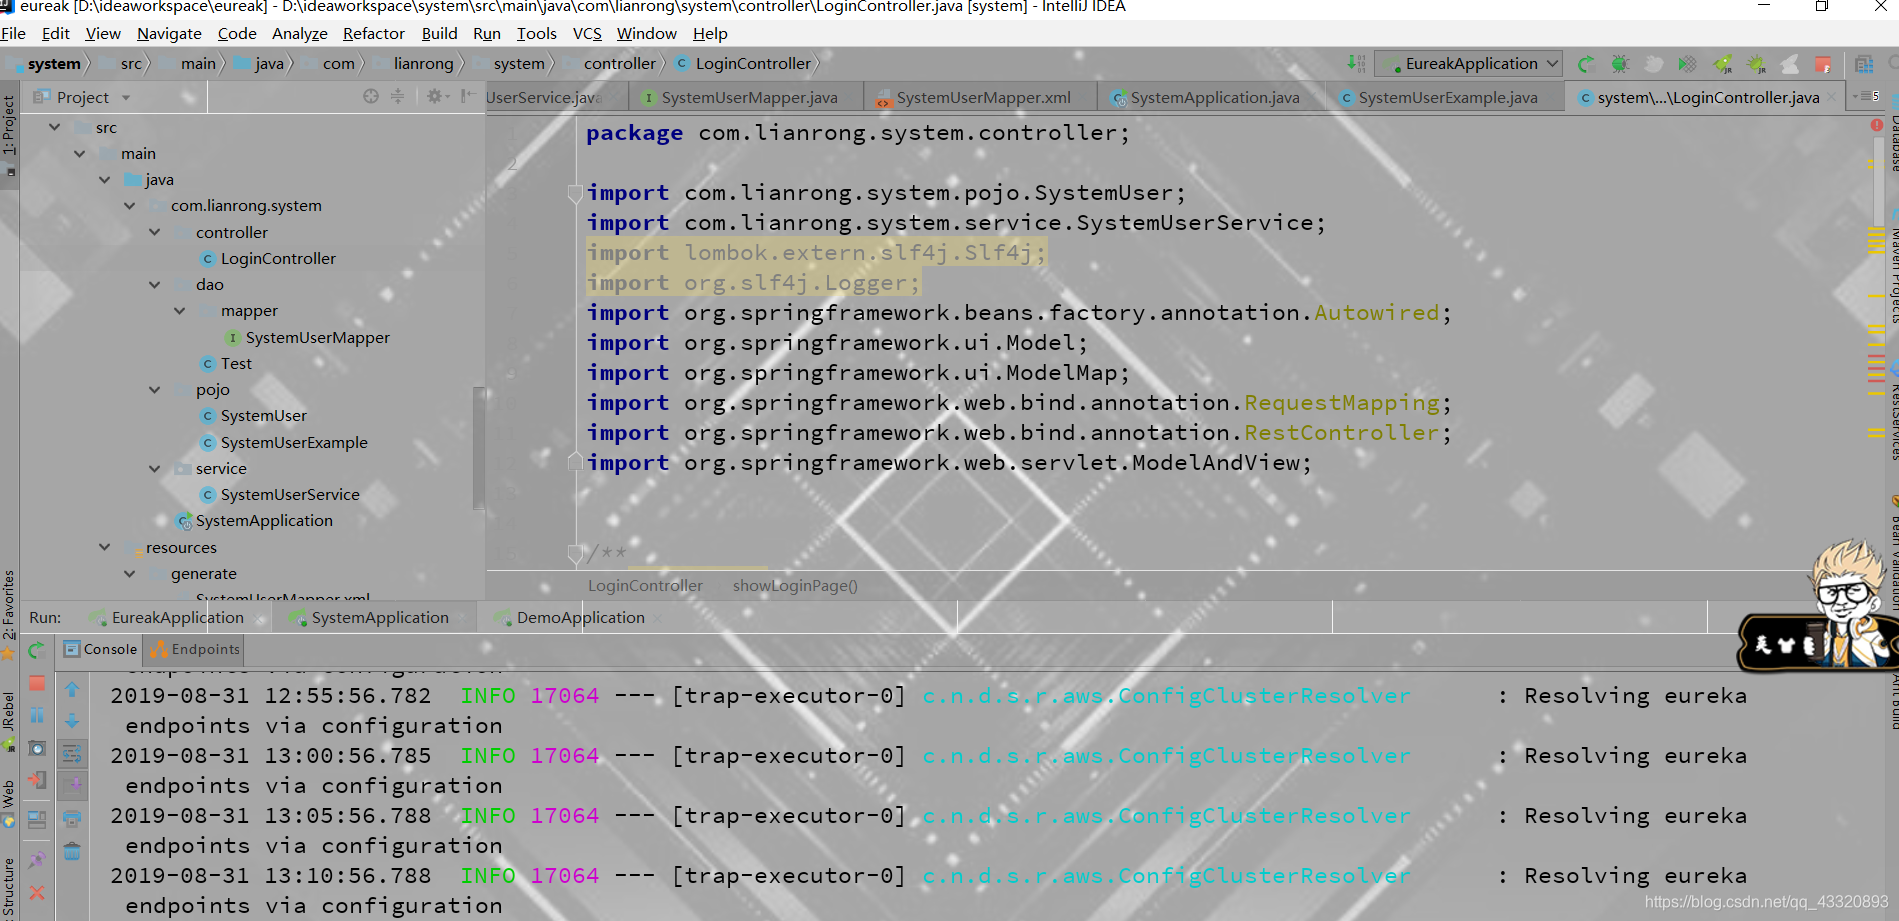The height and width of the screenshot is (921, 1899).
Task: Click the LoginController editor breadcrumb
Action: click(x=645, y=586)
